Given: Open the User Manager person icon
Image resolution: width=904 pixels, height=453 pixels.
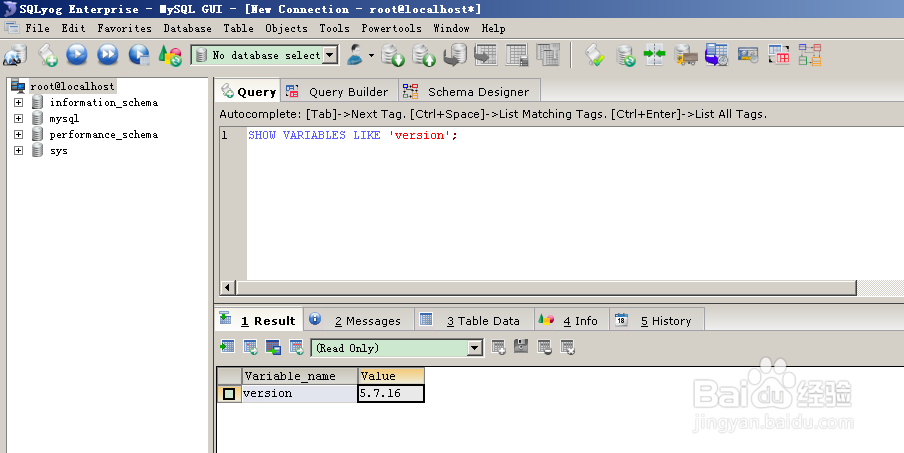Looking at the screenshot, I should pos(356,55).
